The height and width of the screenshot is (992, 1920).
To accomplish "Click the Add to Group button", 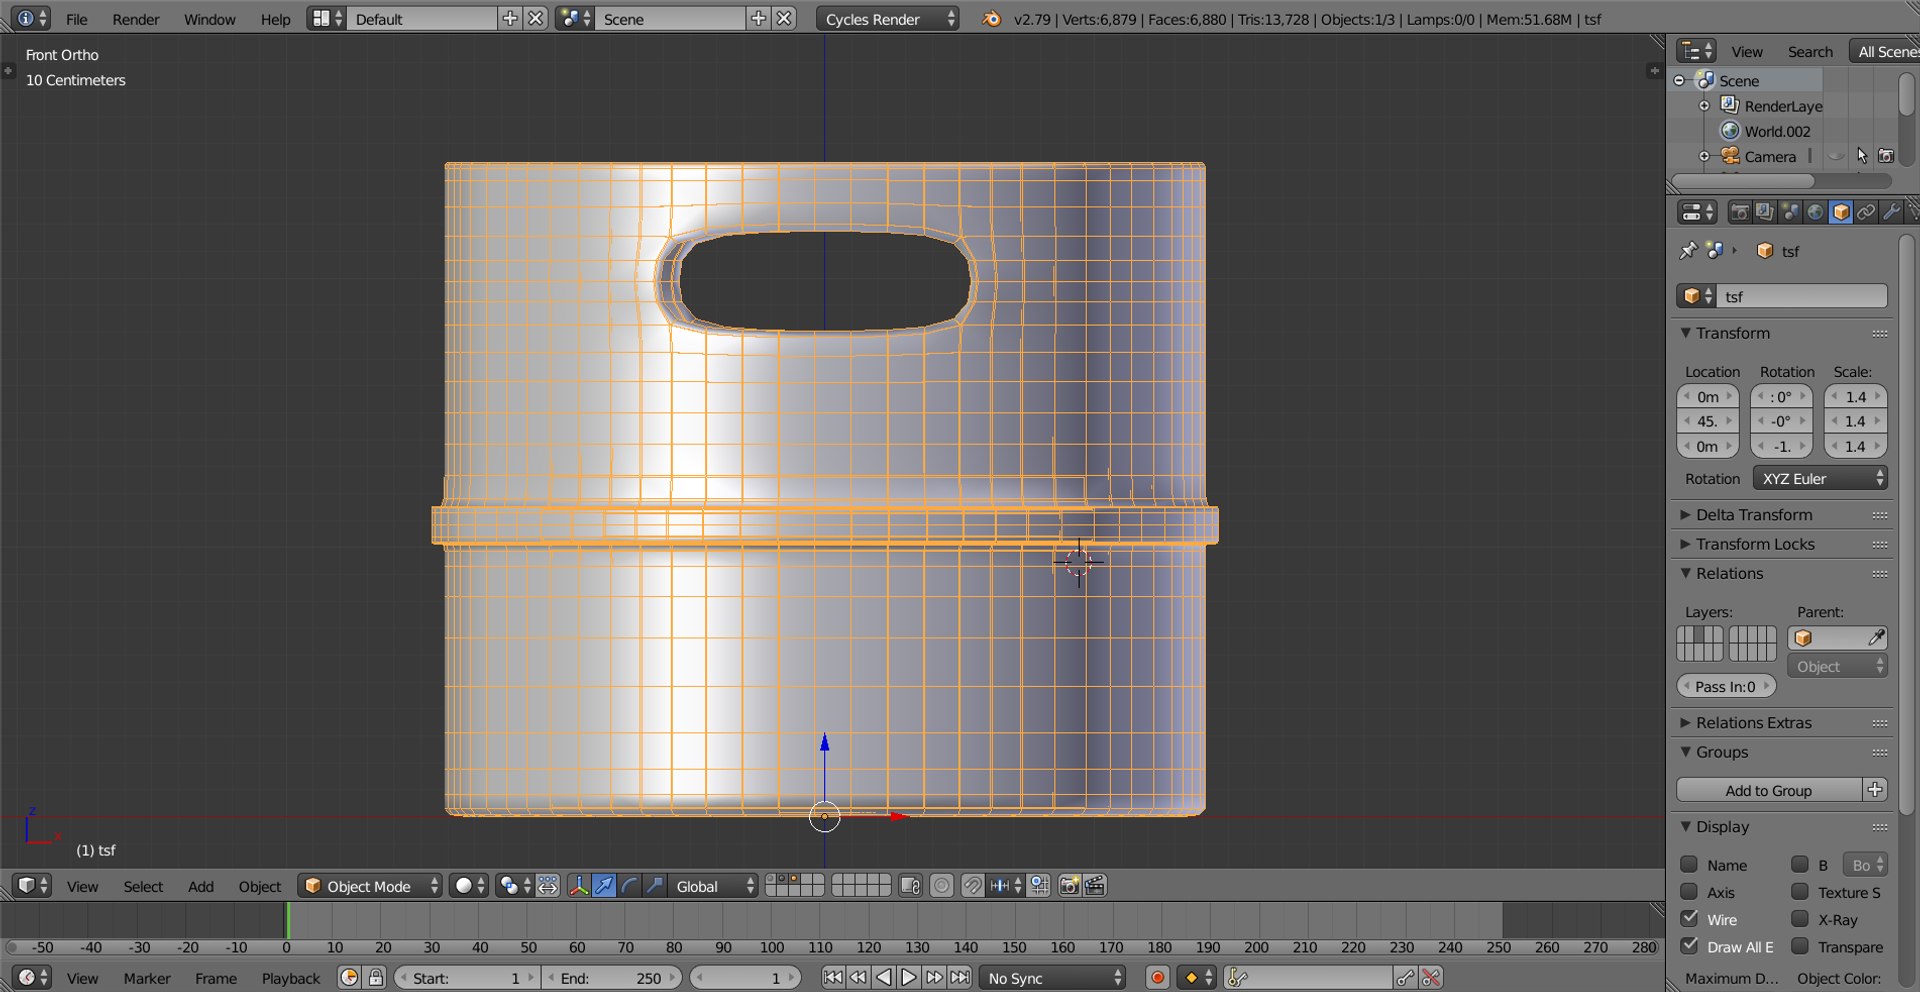I will 1767,790.
